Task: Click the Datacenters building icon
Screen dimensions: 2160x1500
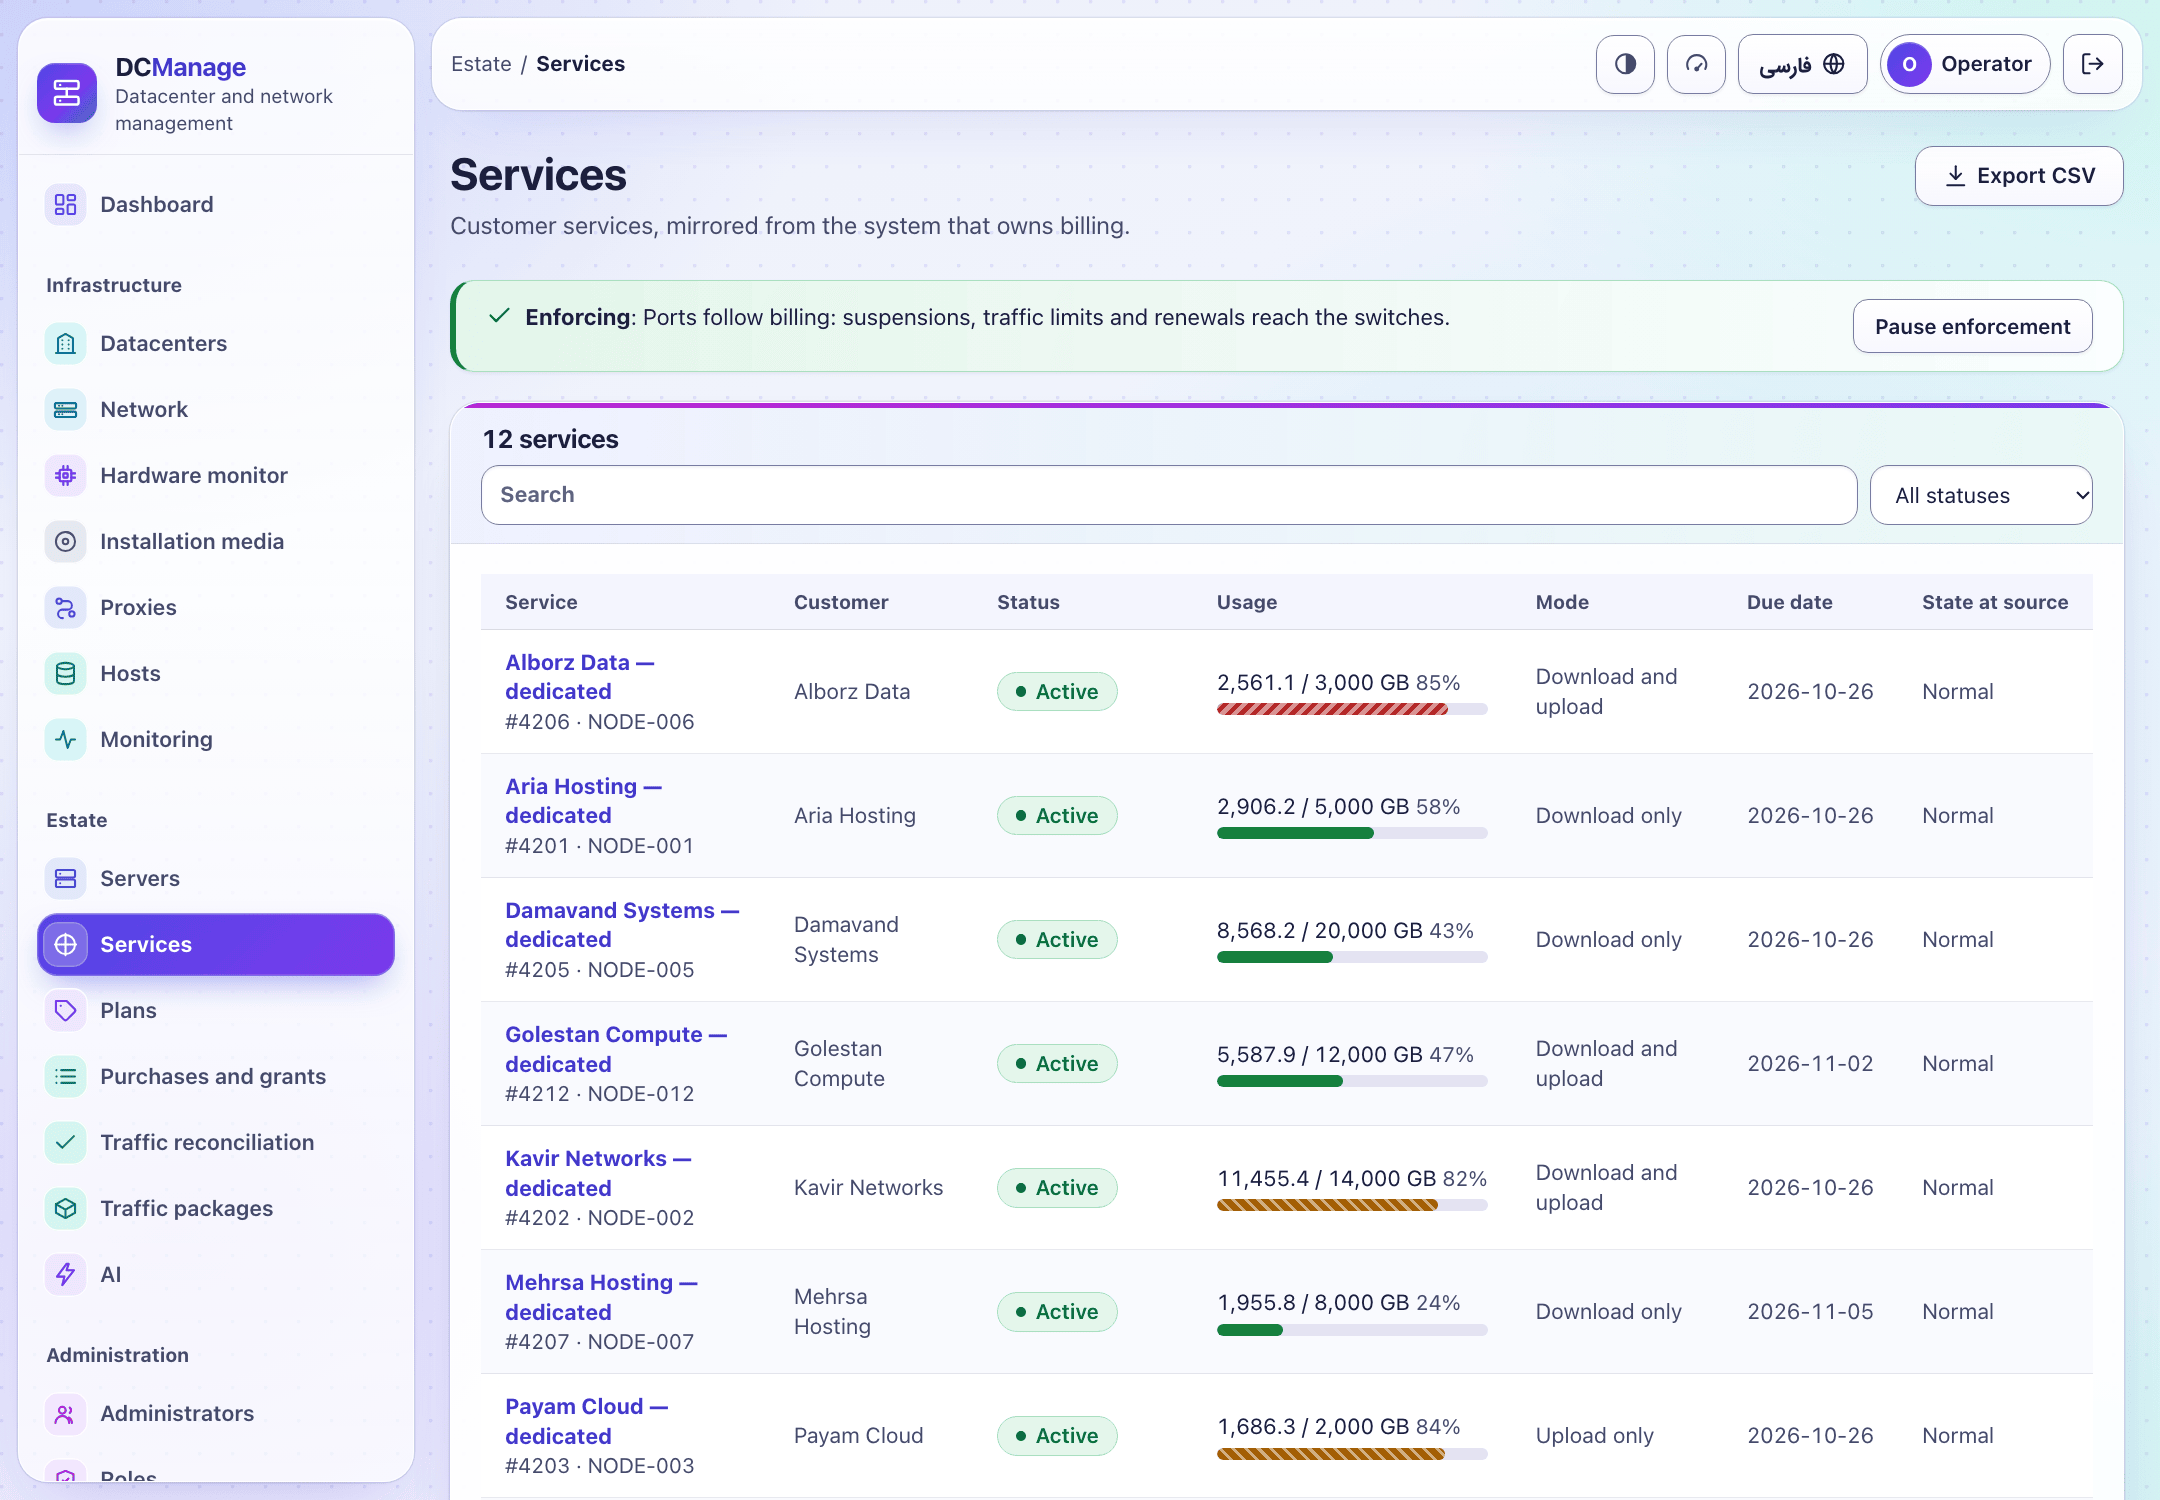Action: coord(66,344)
